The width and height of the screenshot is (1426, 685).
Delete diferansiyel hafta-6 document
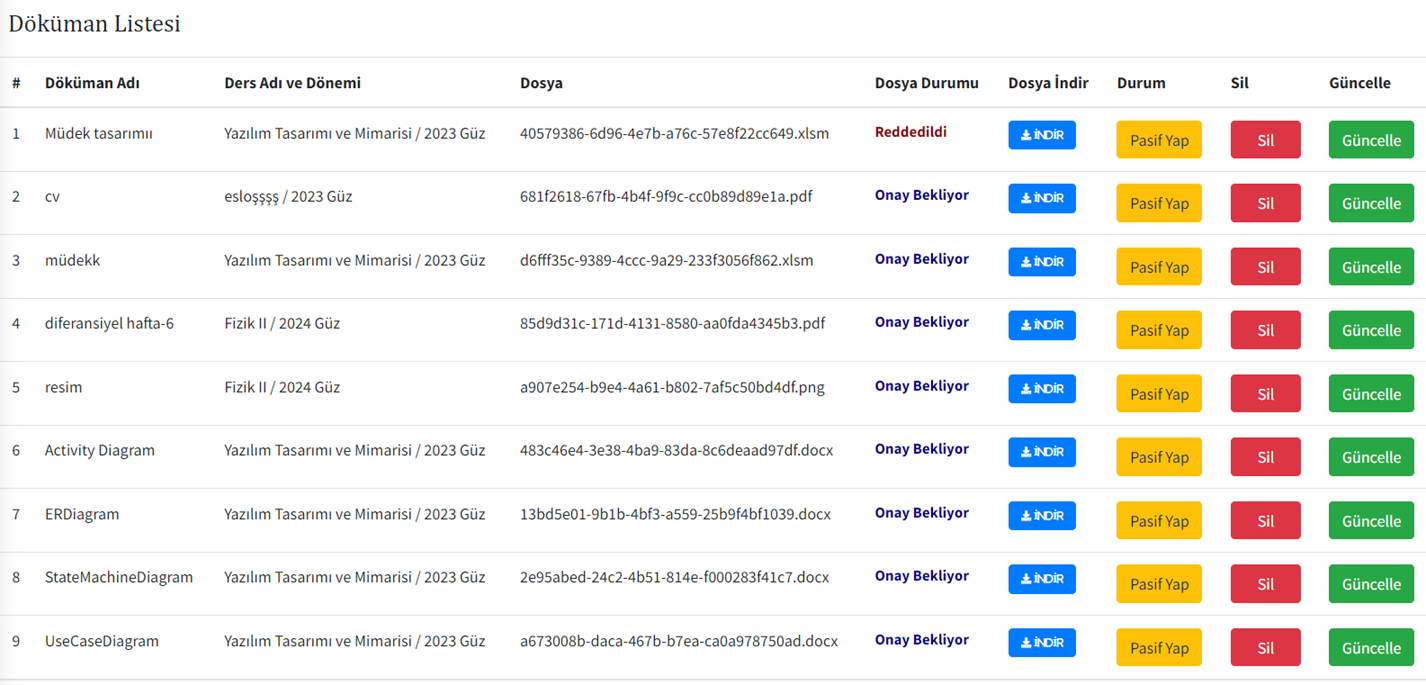(1265, 330)
